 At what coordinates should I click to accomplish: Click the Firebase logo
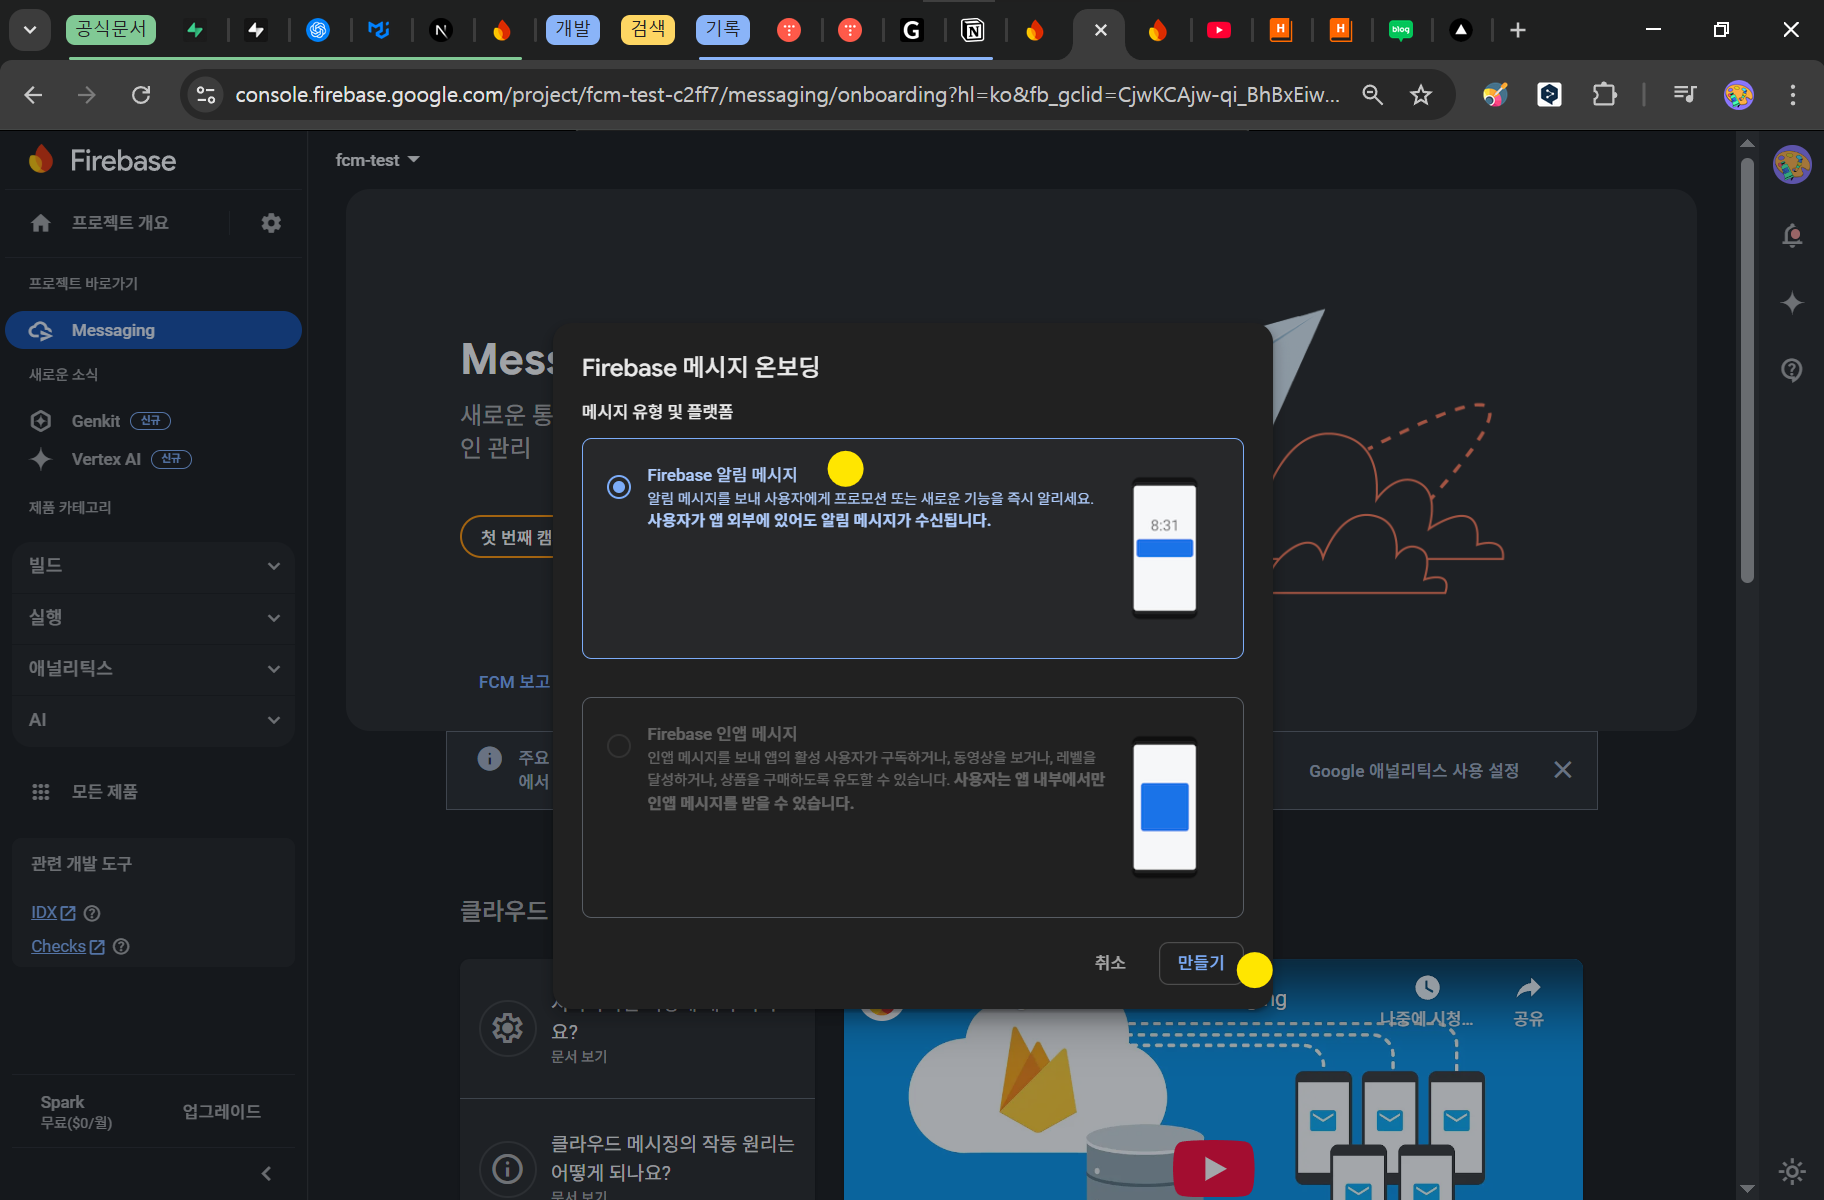point(102,160)
